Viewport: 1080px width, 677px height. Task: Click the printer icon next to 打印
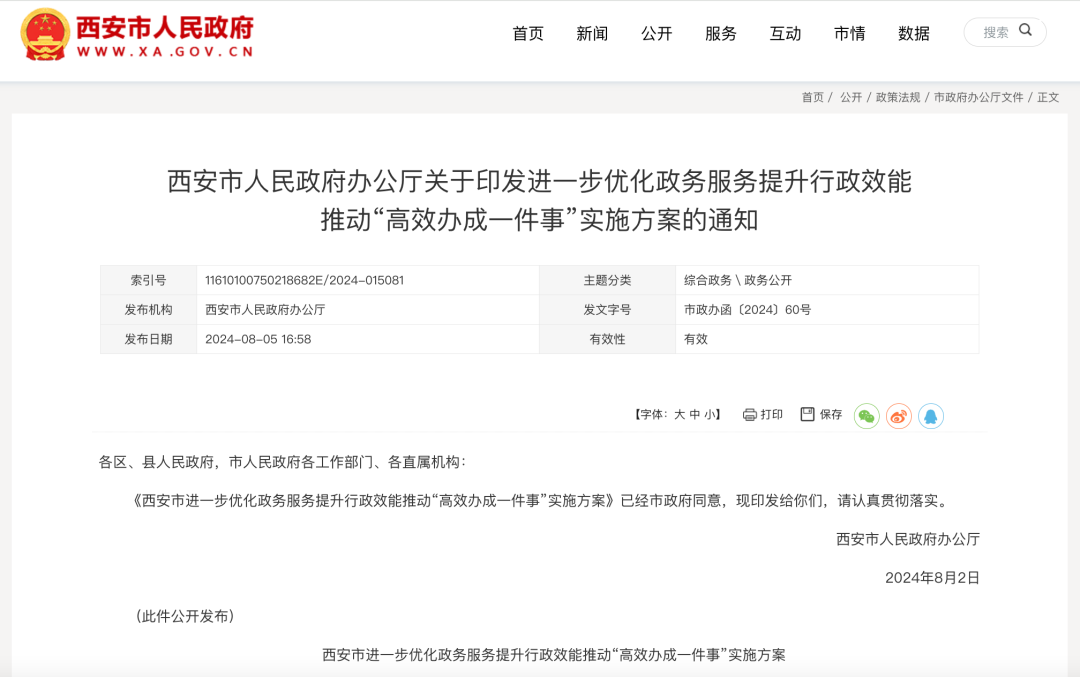tap(750, 414)
